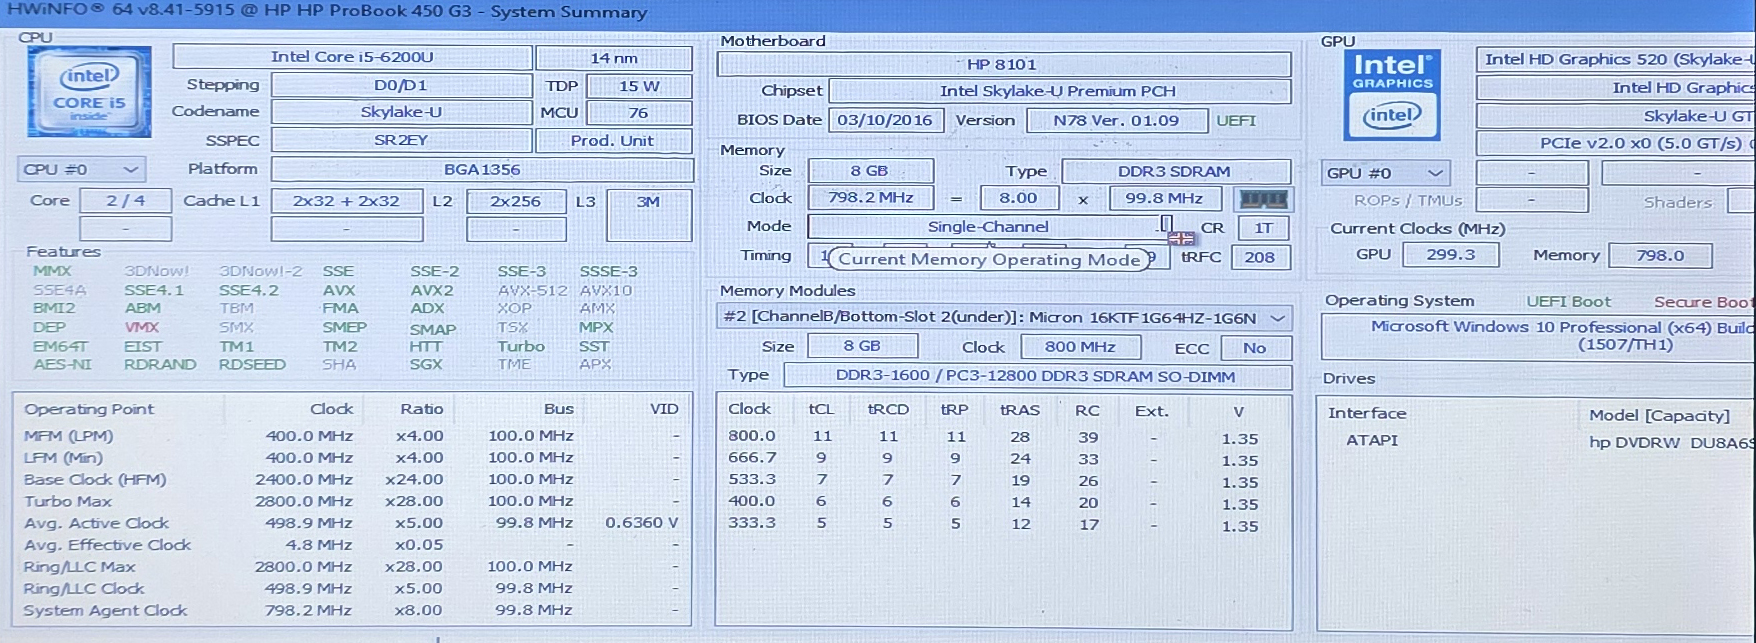Open the GPU #0 selector dropdown
Image resolution: width=1756 pixels, height=643 pixels.
tap(1385, 173)
